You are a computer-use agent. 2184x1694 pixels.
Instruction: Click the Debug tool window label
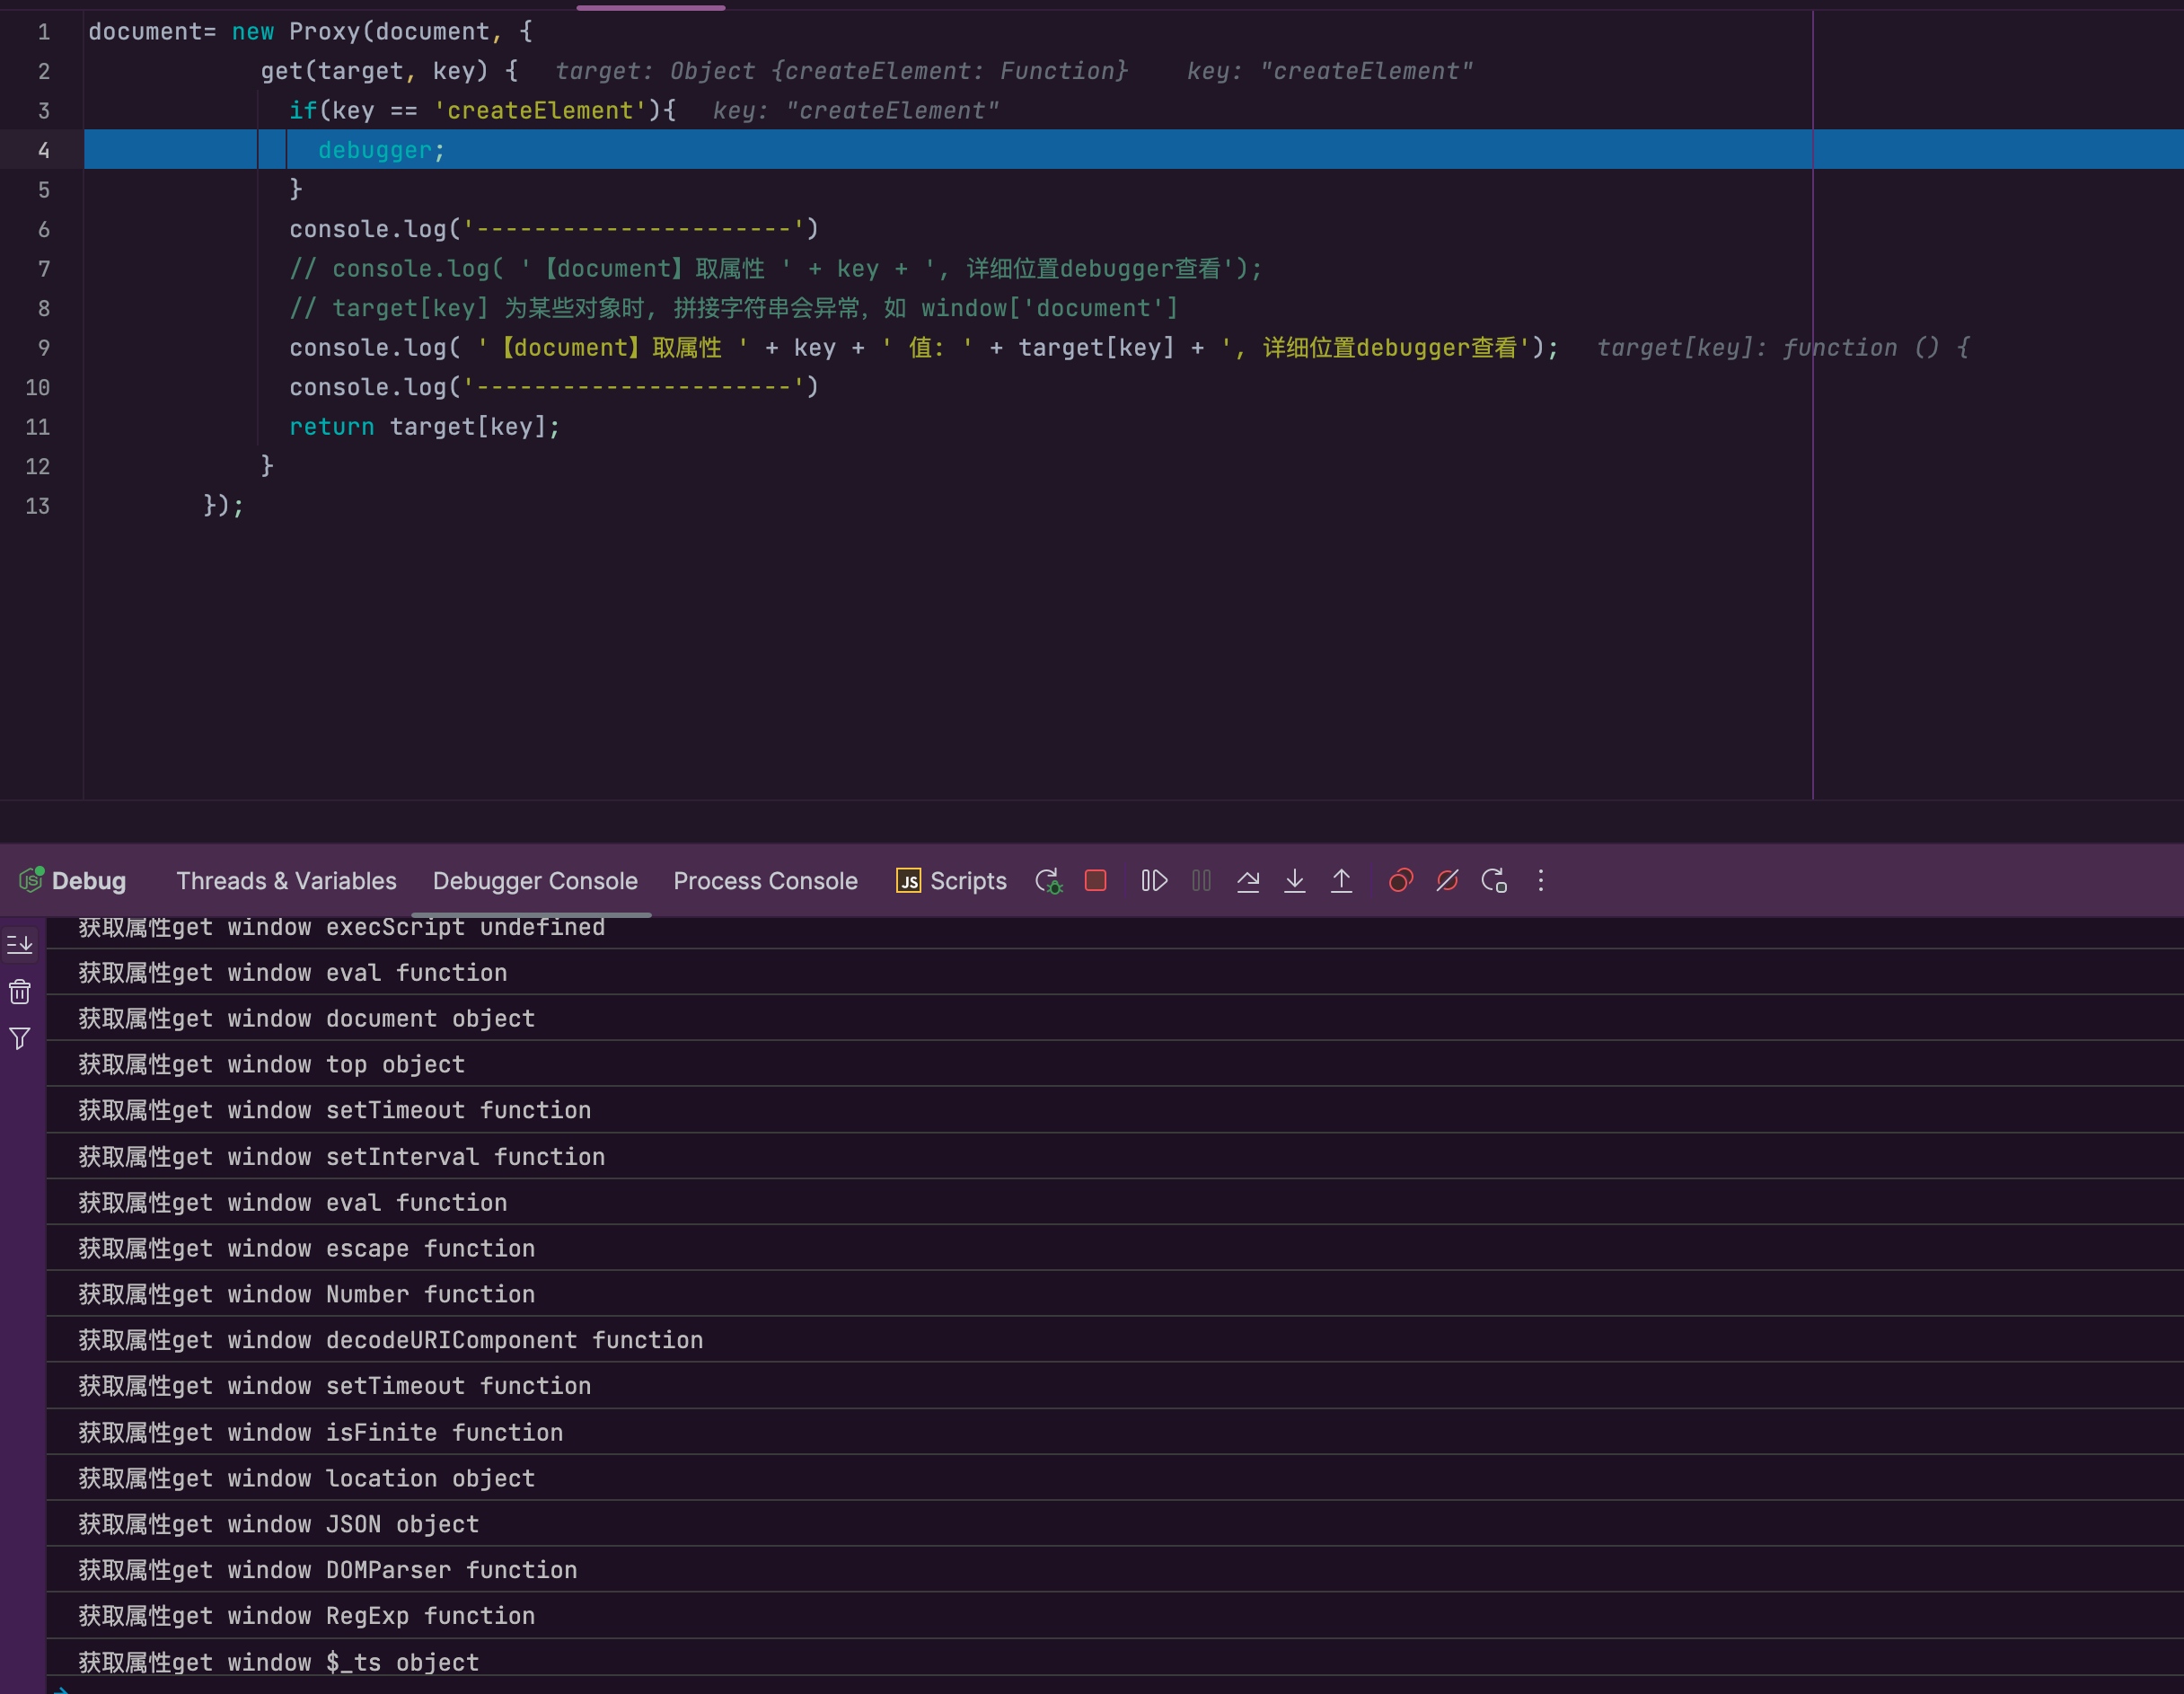pos(73,881)
